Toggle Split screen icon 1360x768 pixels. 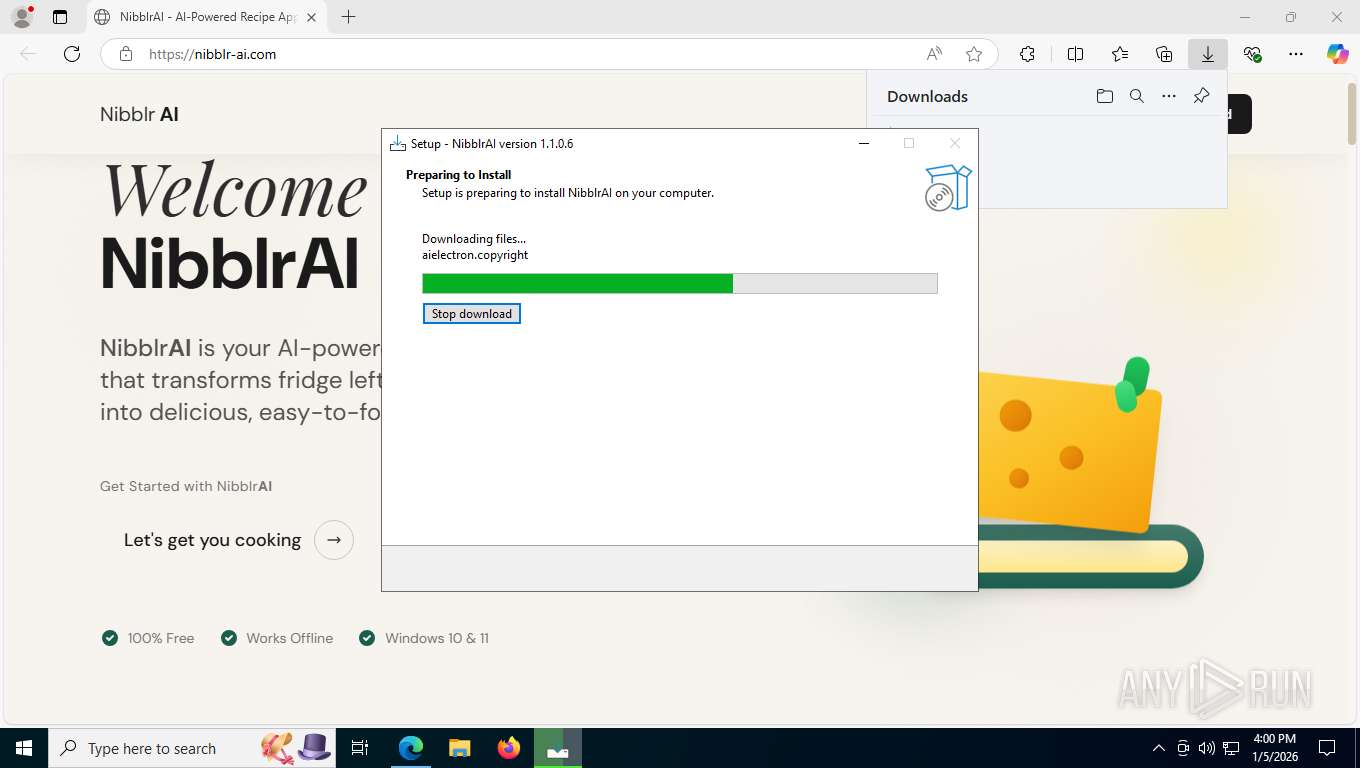coord(1075,54)
